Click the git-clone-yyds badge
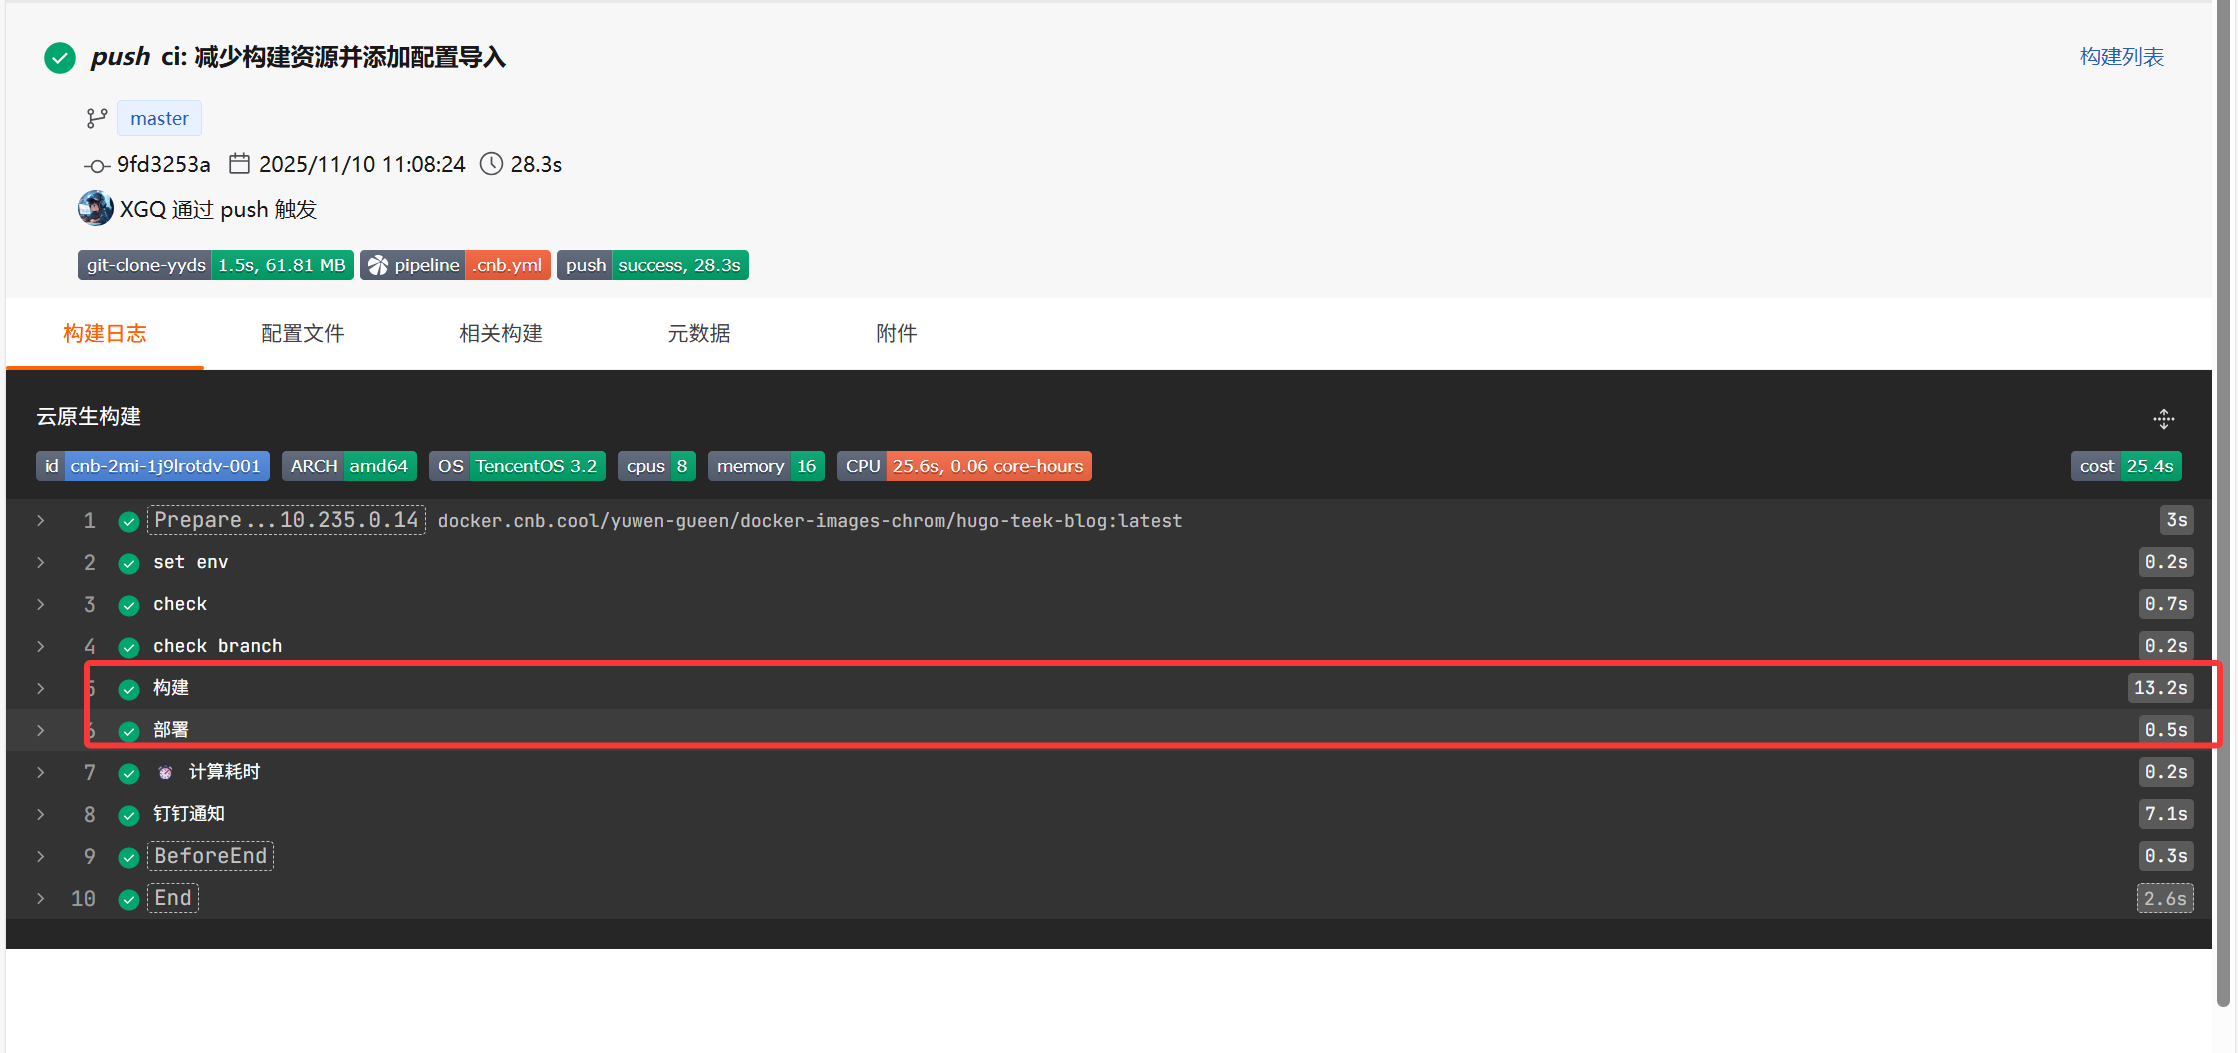Screen dimensions: 2238x1053 [x=215, y=265]
